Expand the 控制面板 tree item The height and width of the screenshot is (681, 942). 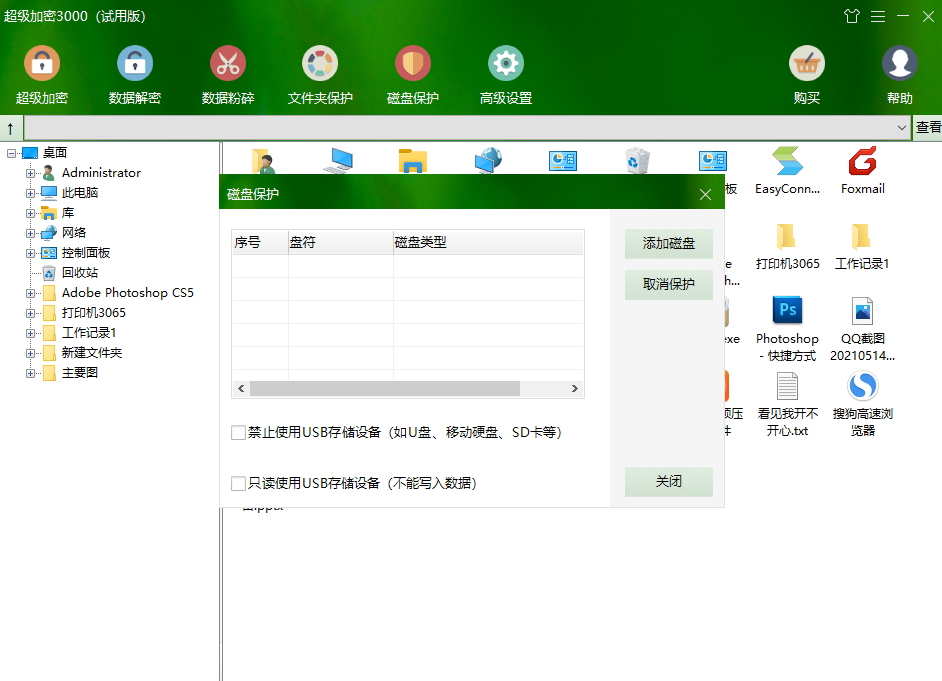point(33,252)
